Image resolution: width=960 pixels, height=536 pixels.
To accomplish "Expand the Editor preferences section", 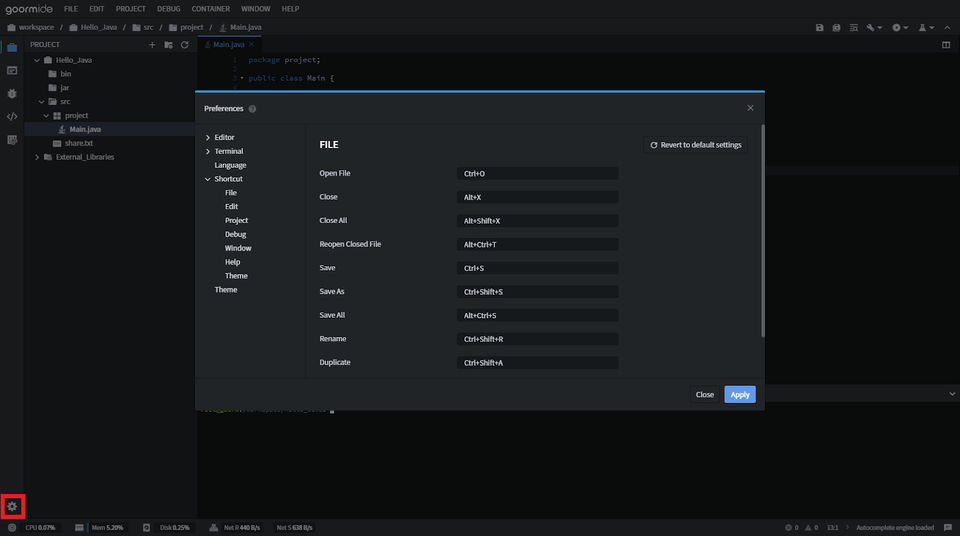I will pos(208,138).
